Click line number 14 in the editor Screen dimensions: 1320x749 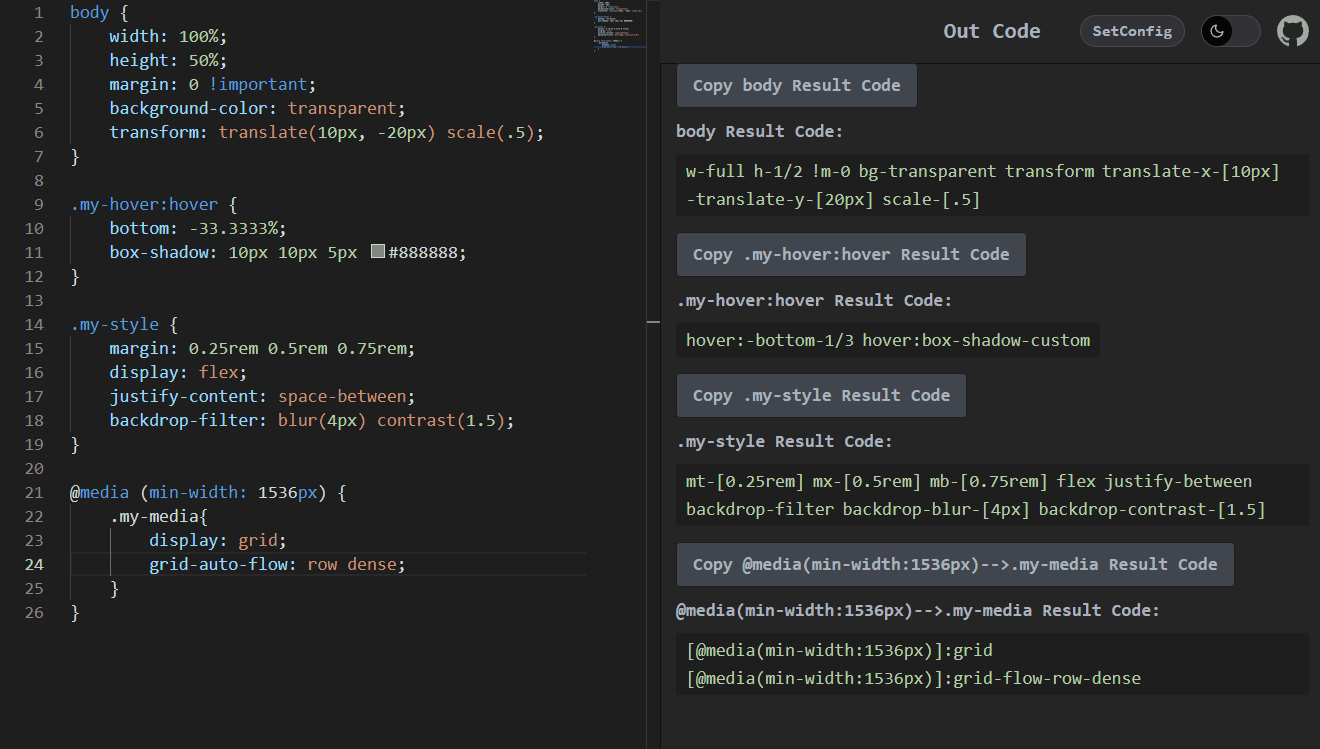(x=34, y=324)
